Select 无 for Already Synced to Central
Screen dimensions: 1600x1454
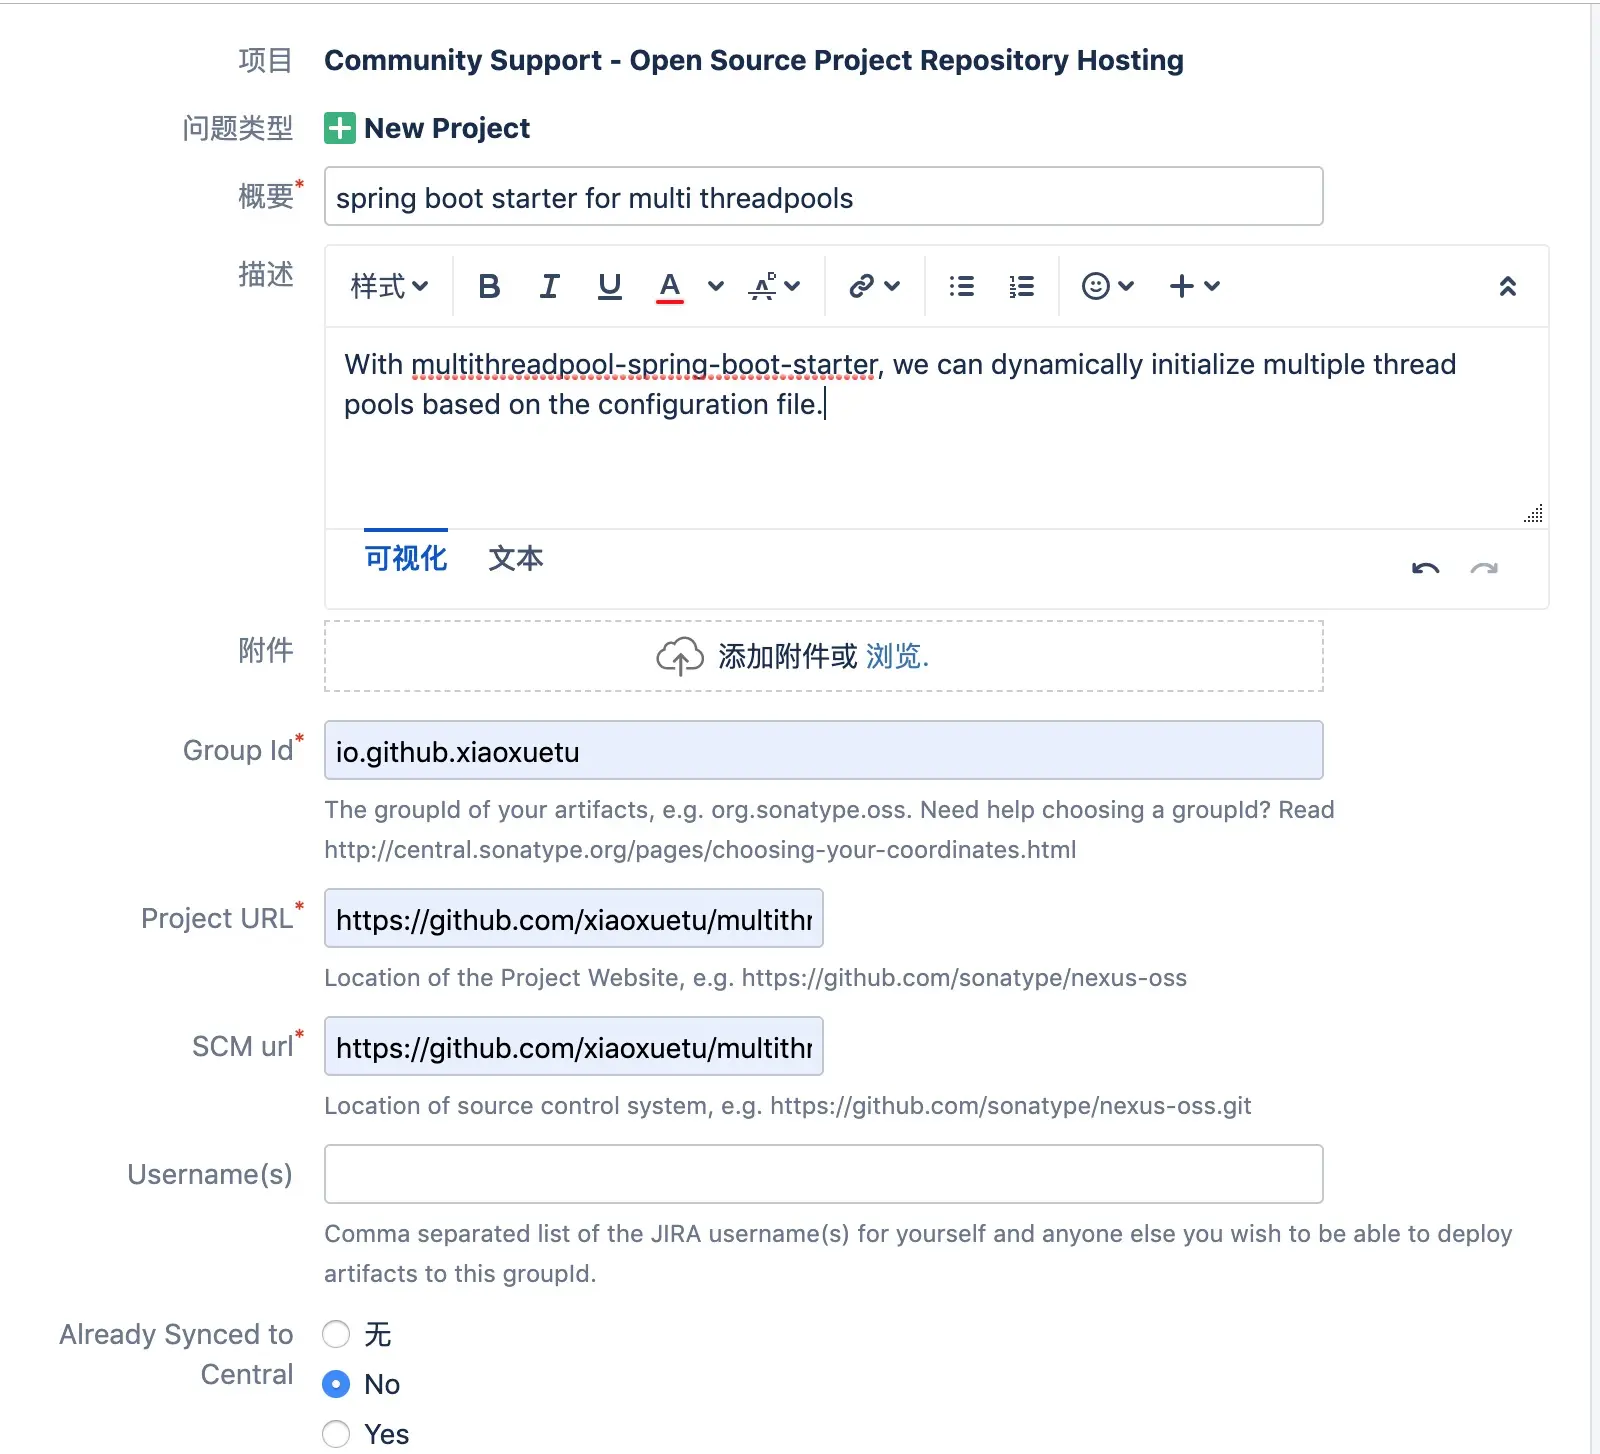click(x=336, y=1334)
